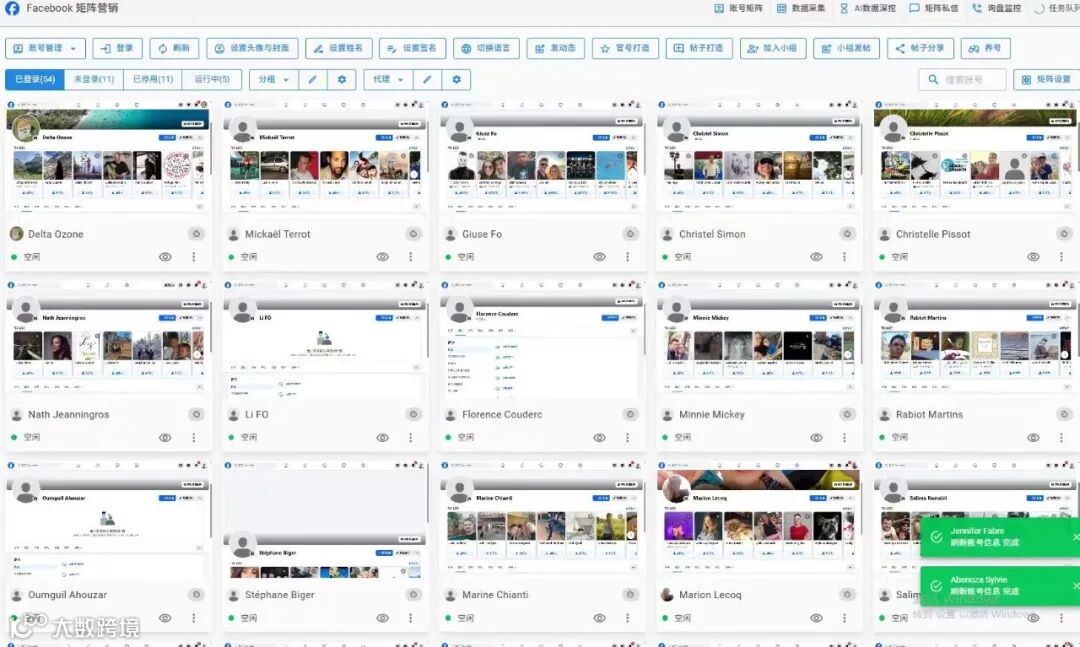Click round icon next to Delta Ozone
The width and height of the screenshot is (1080, 647).
point(196,234)
